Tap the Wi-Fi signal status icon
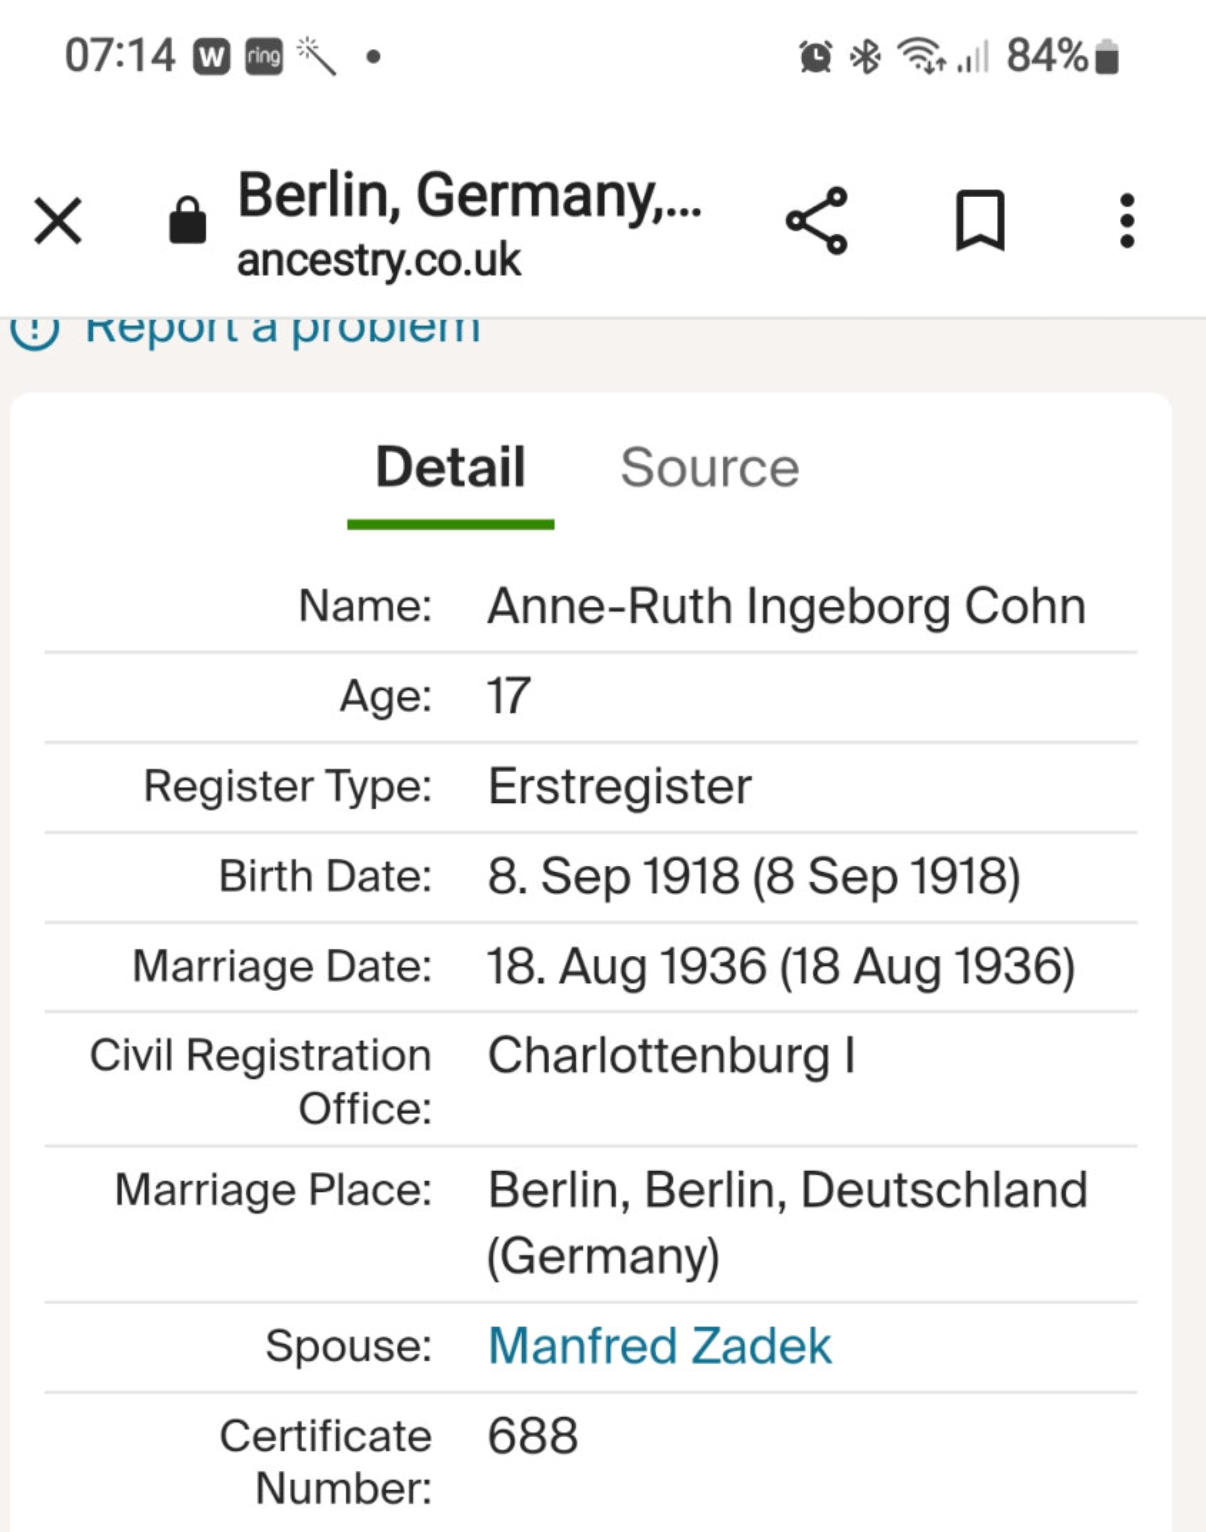This screenshot has width=1206, height=1532. click(920, 57)
